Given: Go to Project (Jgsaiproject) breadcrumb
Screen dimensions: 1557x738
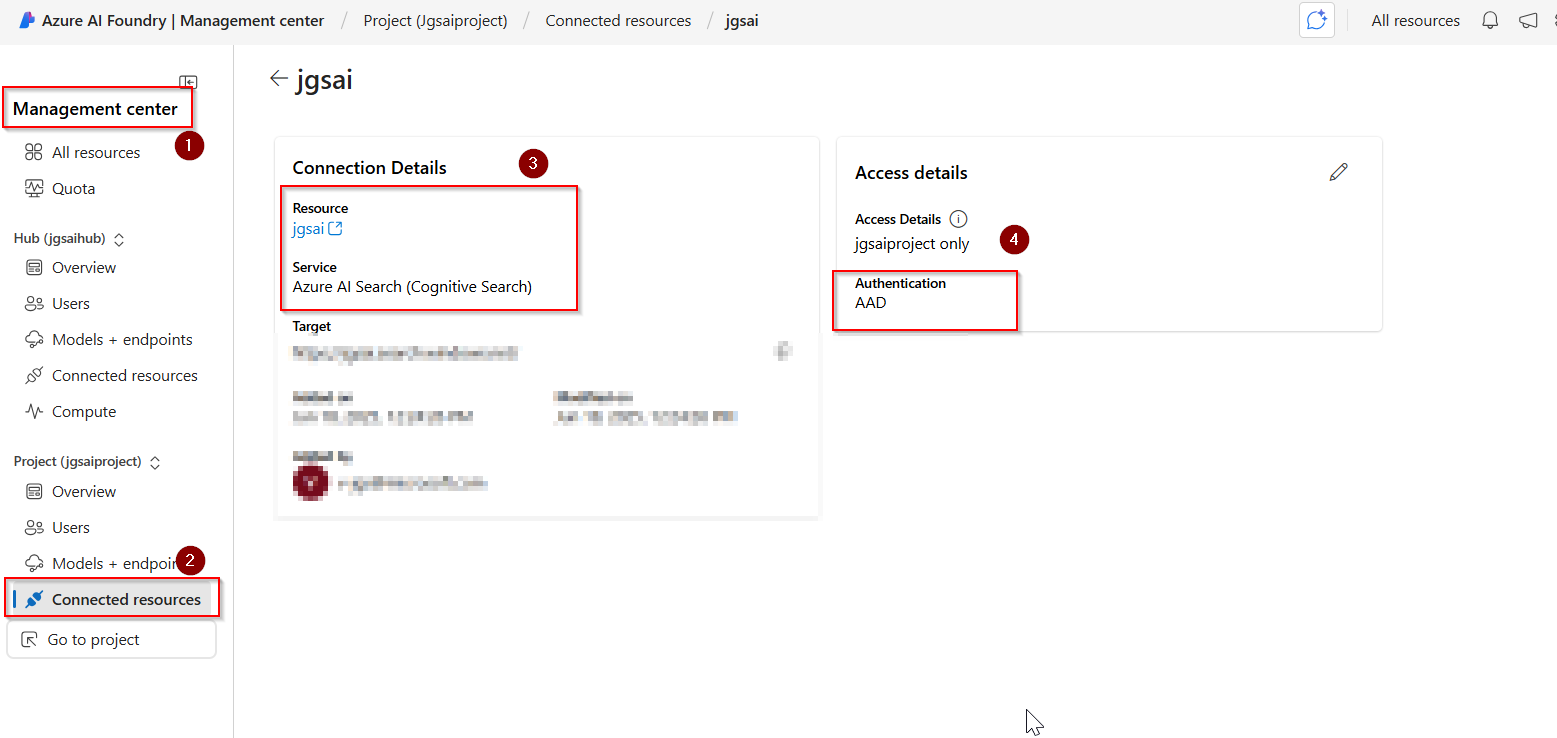Looking at the screenshot, I should tap(435, 20).
